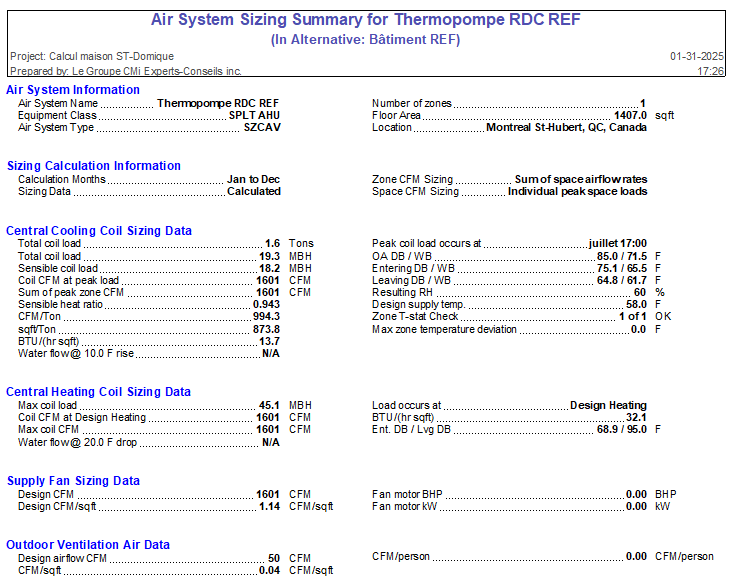The width and height of the screenshot is (741, 584).
Task: Click the Design airflow CFM value 50
Action: [x=272, y=558]
